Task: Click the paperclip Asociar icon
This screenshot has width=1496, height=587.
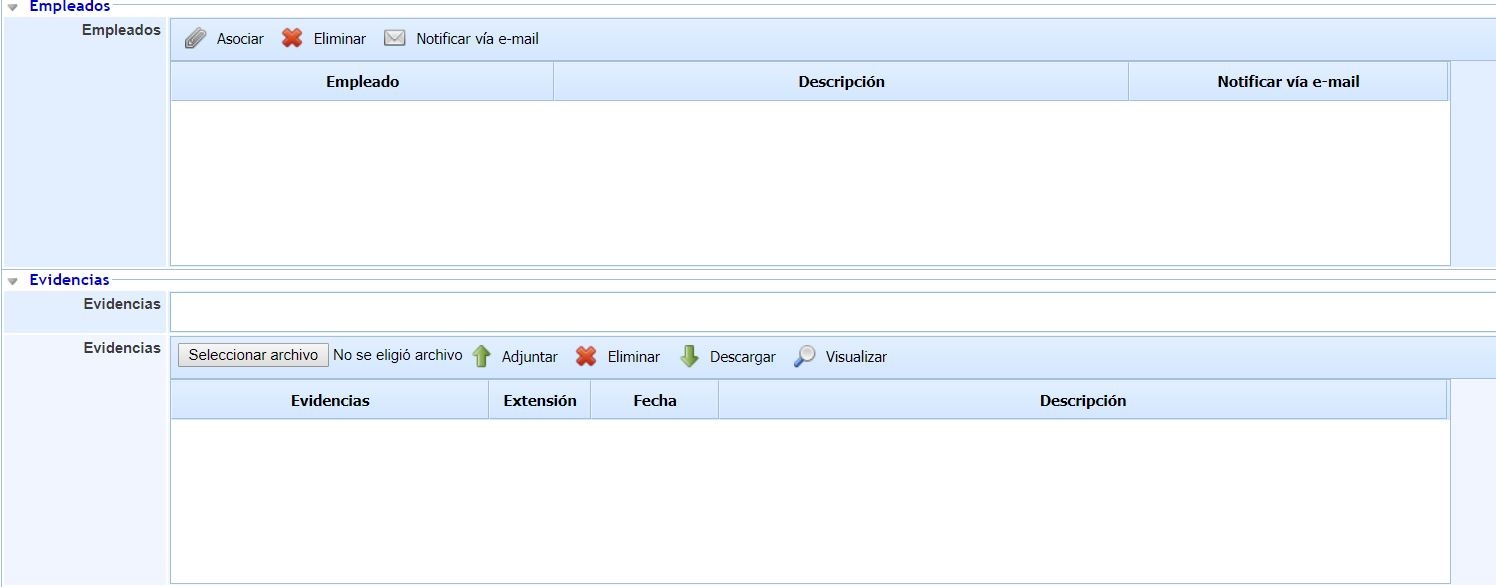Action: (x=196, y=38)
